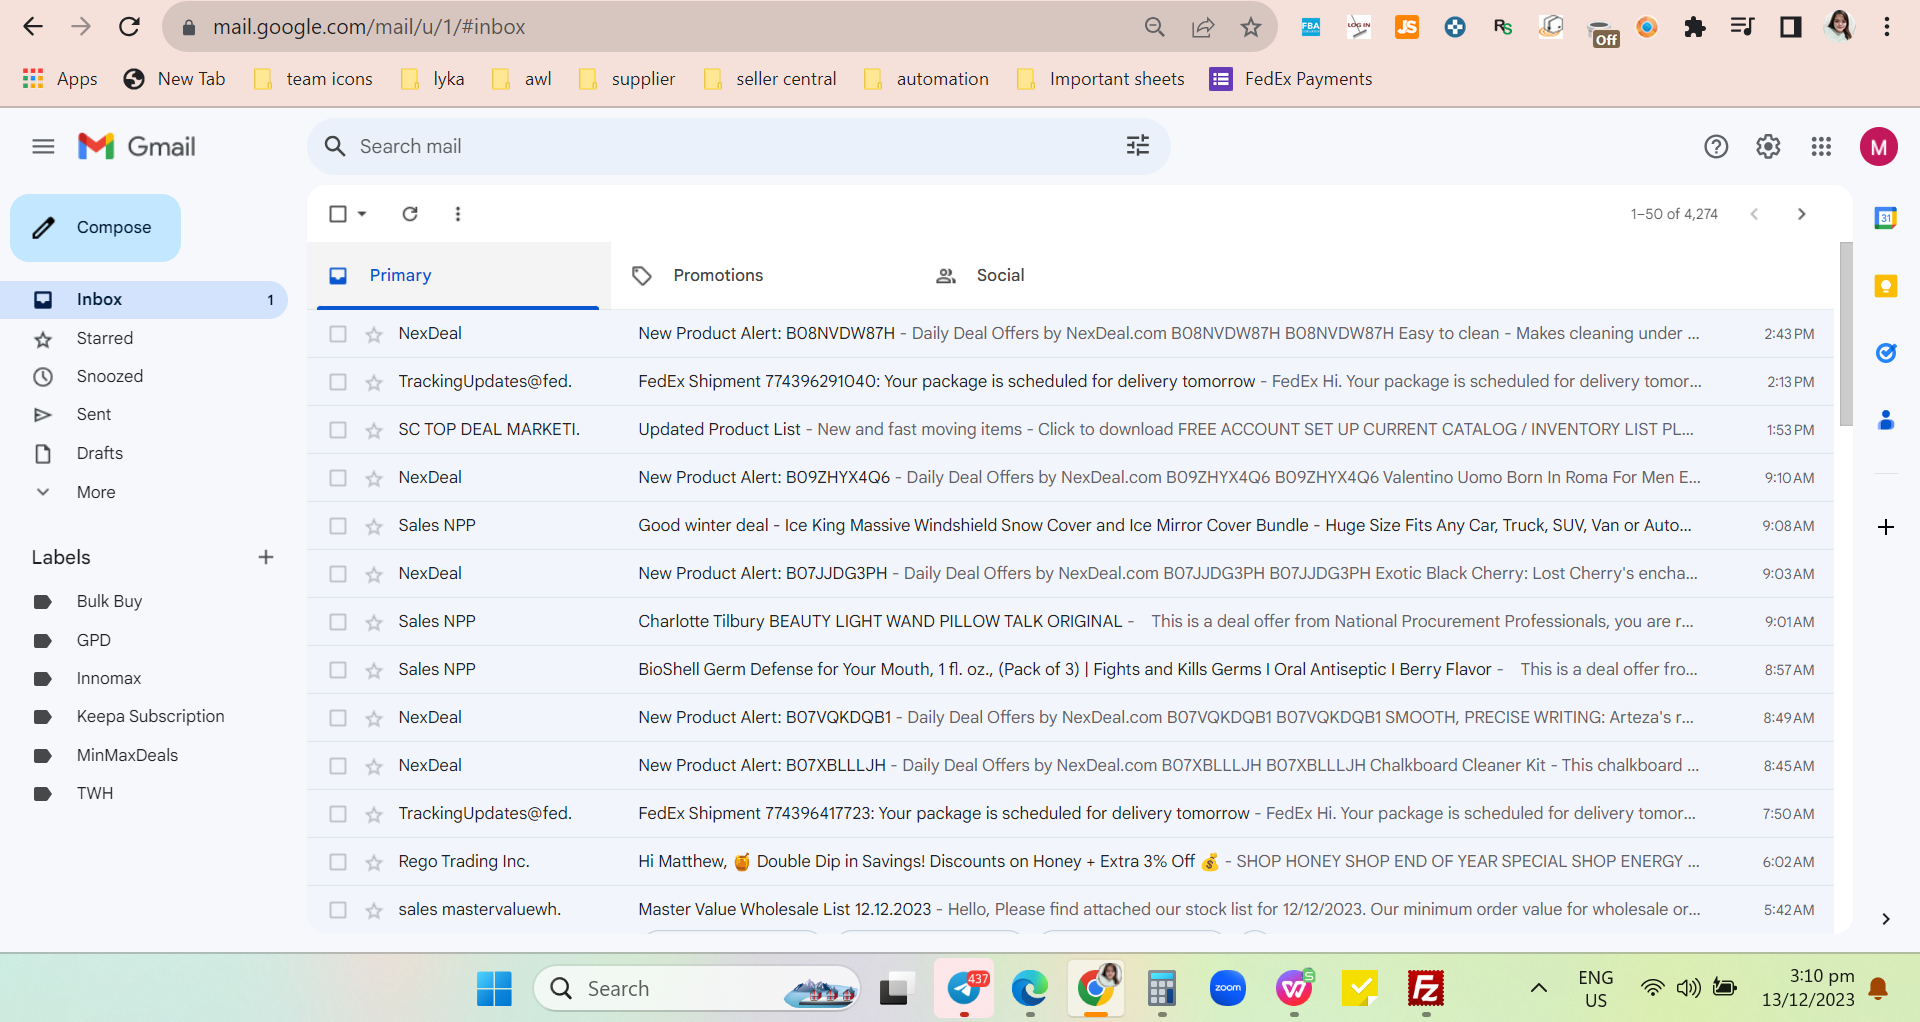Open Google account avatar M
The image size is (1920, 1022).
click(x=1879, y=147)
